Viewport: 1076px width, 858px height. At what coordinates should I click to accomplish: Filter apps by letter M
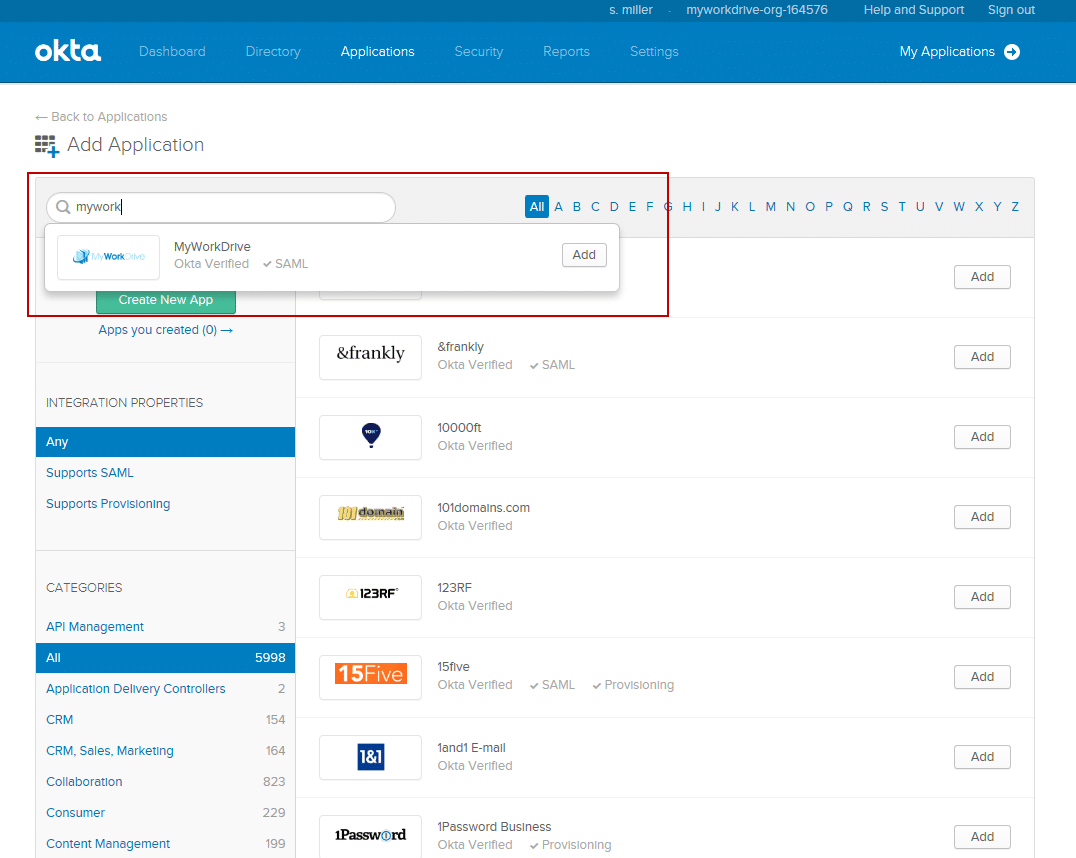coord(770,207)
